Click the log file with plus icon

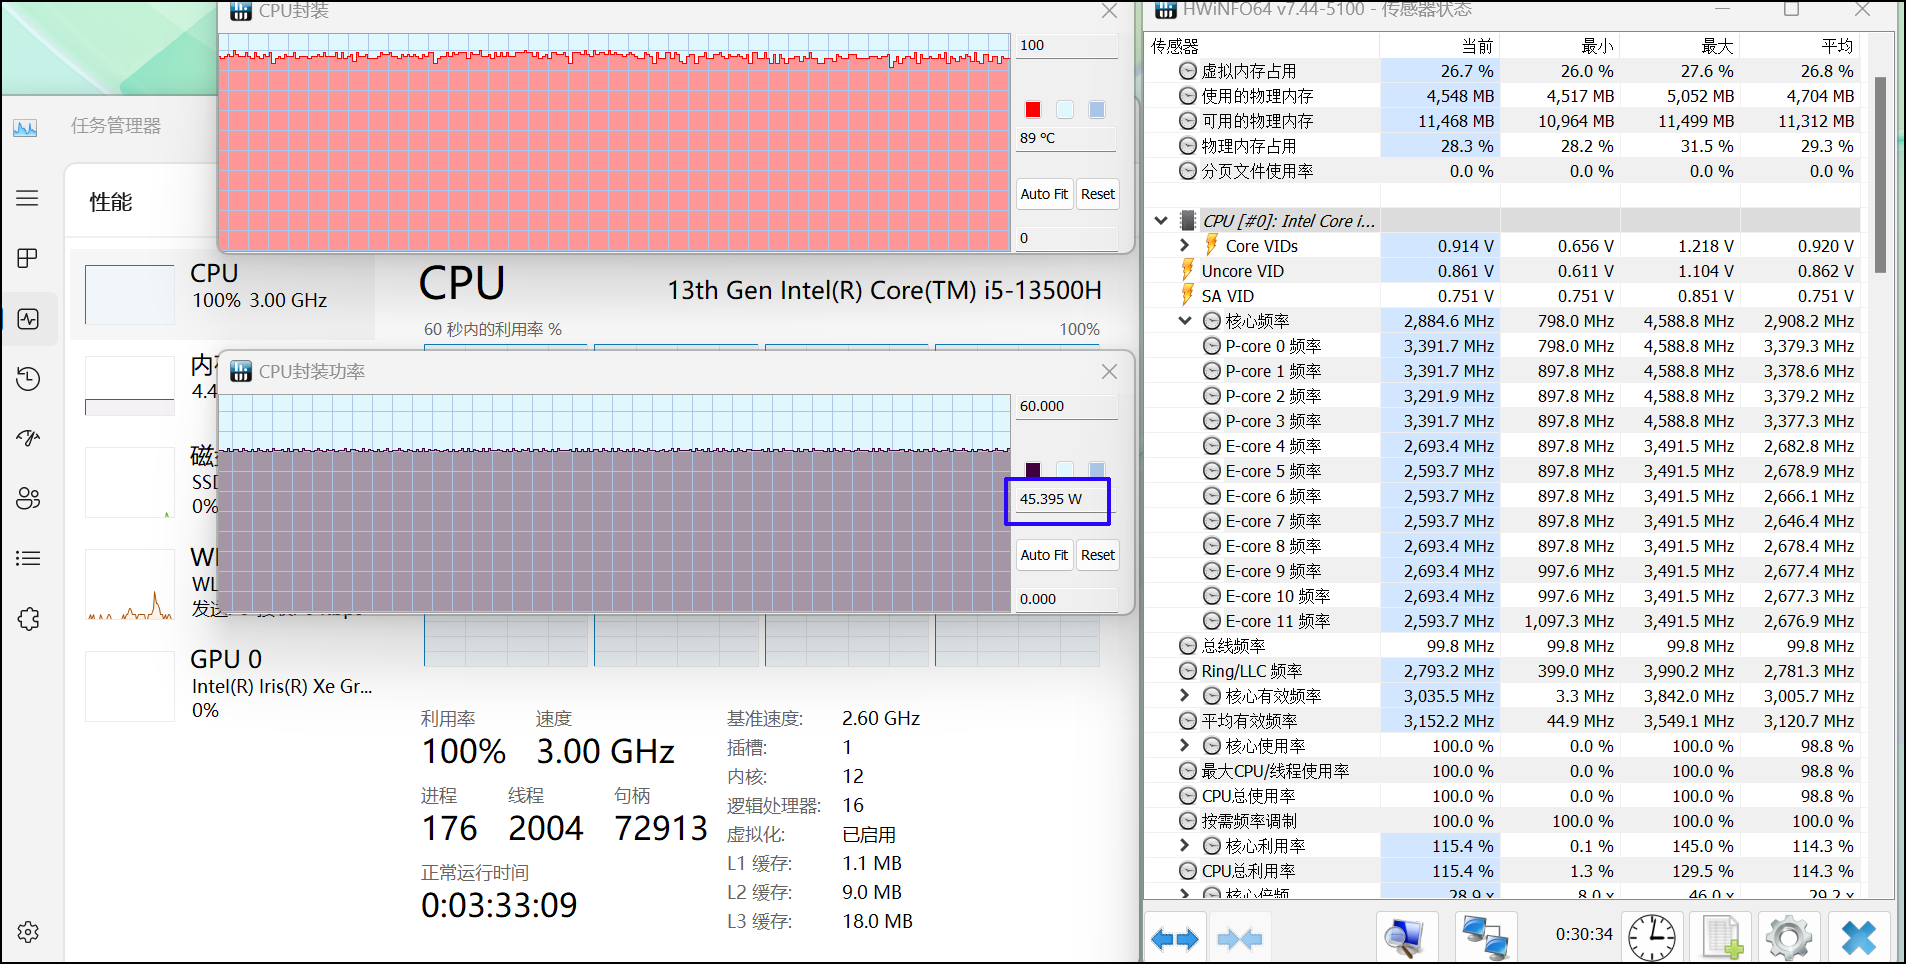pos(1722,937)
